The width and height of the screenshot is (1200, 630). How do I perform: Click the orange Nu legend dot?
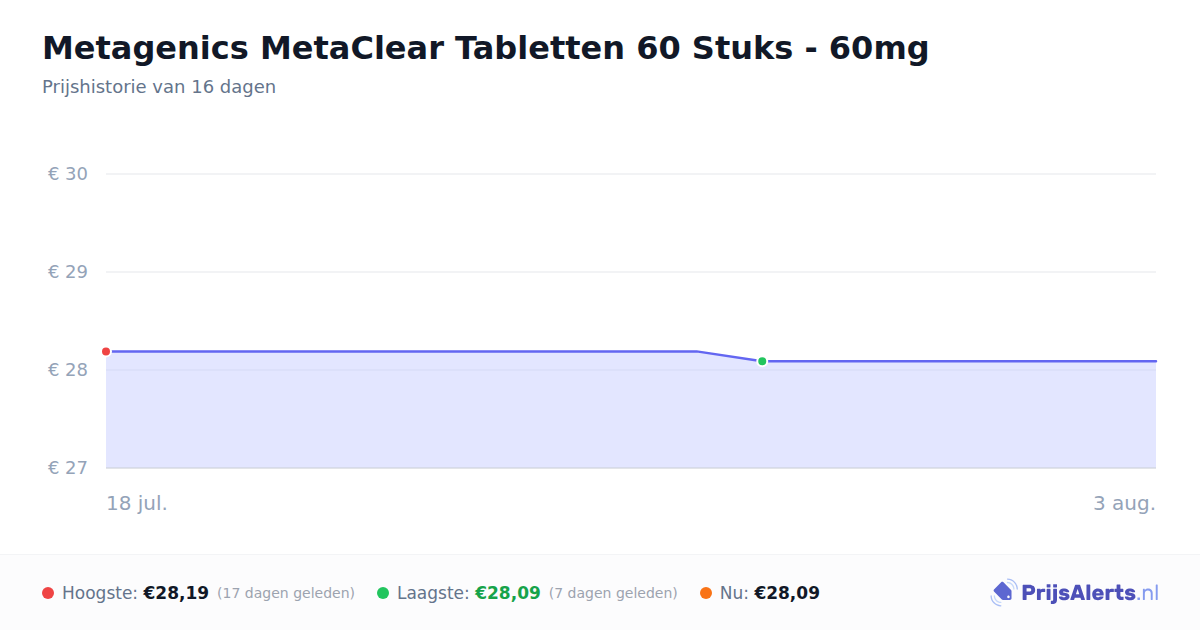(706, 593)
